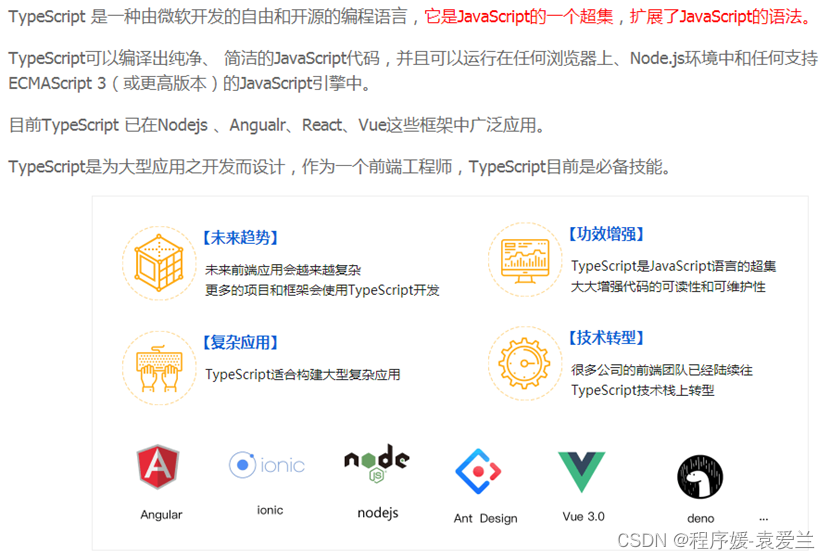Viewport: 830px width, 559px height.
Task: Click the ionic logo
Action: pos(267,465)
